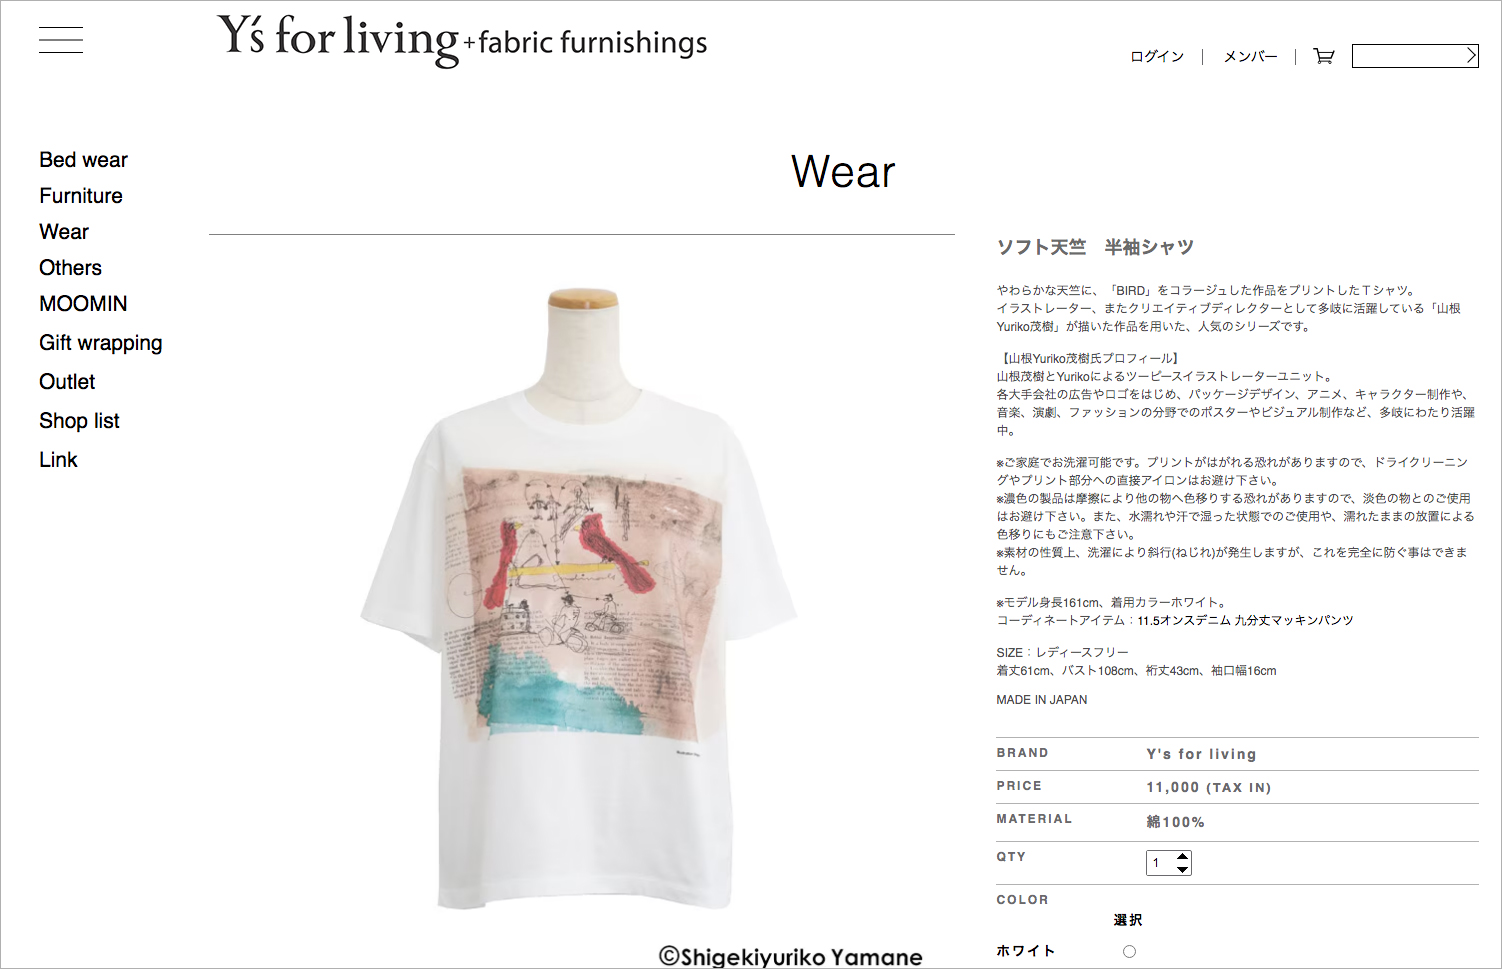
Task: Select the ホワイト color radio button
Action: 1129,951
